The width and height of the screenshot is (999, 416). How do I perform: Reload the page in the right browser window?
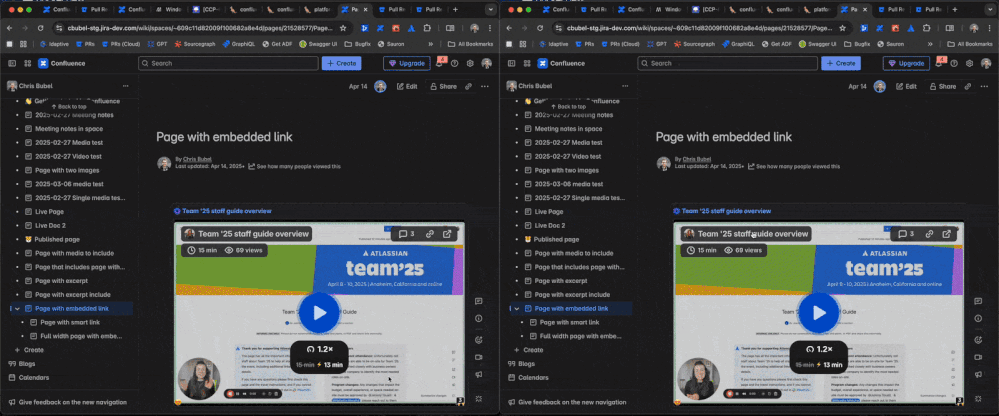click(x=540, y=28)
